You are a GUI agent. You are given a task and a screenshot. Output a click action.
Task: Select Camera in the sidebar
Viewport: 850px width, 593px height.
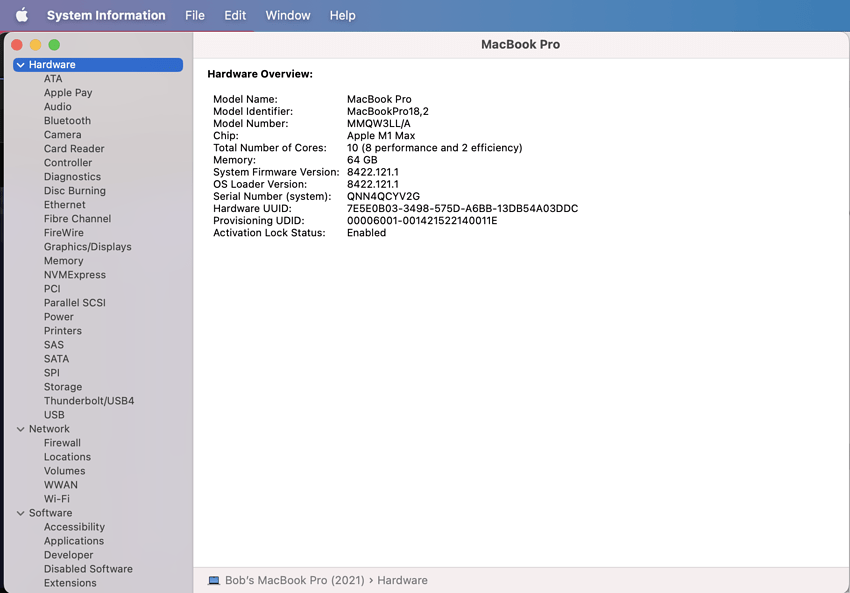pos(62,134)
